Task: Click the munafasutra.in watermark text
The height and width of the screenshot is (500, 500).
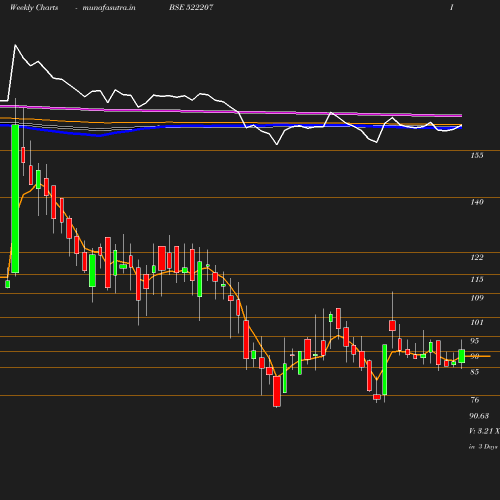Action: coord(109,8)
